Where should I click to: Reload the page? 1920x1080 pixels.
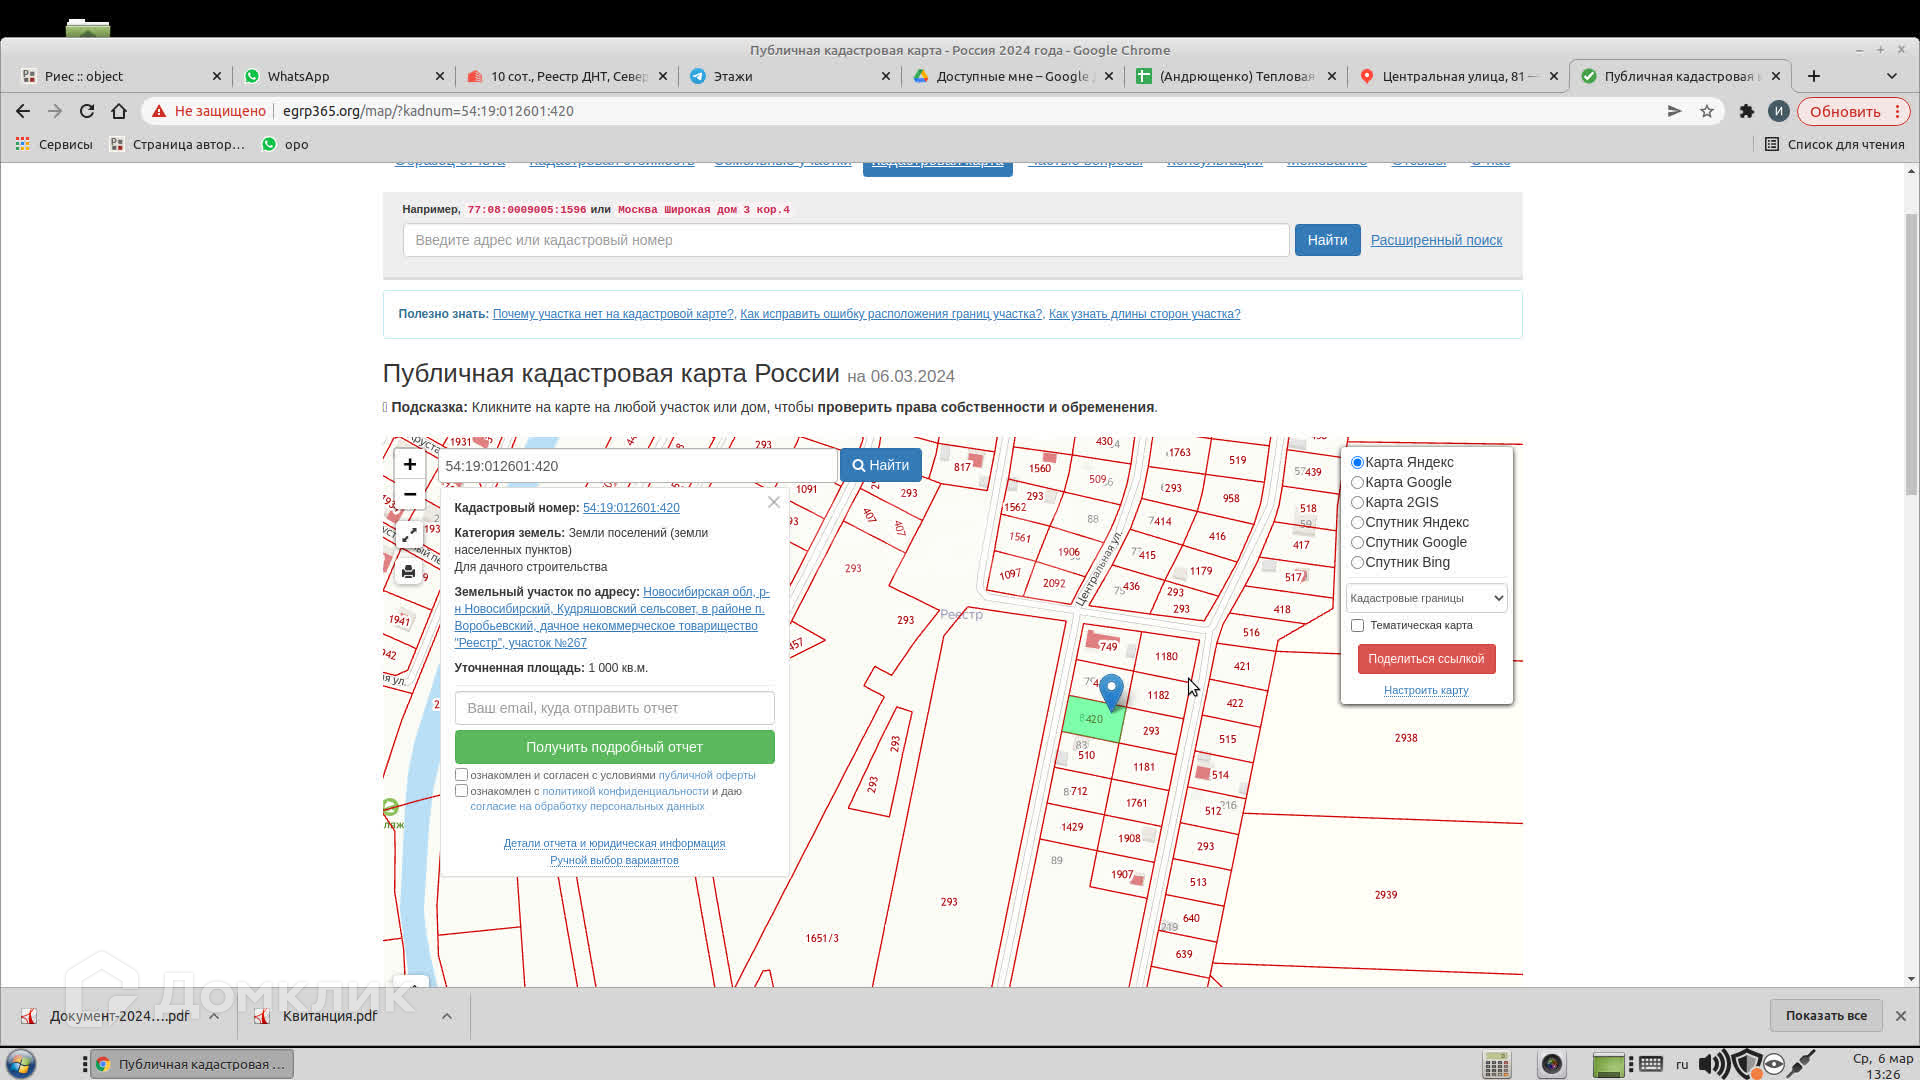coord(87,111)
